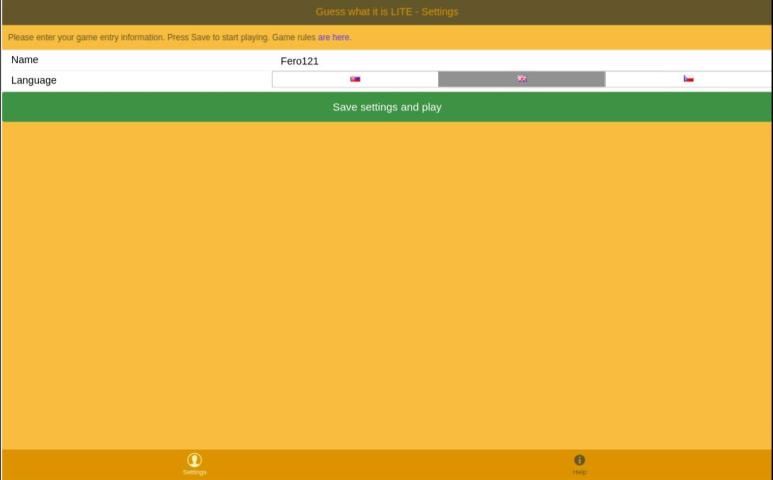The height and width of the screenshot is (480, 773).
Task: Click the 'Please enter your game entry' instruction text
Action: pos(85,37)
